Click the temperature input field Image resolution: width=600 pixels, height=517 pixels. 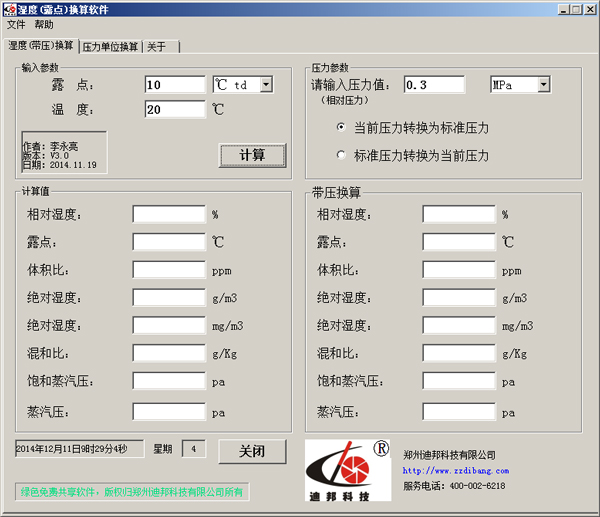click(x=175, y=110)
